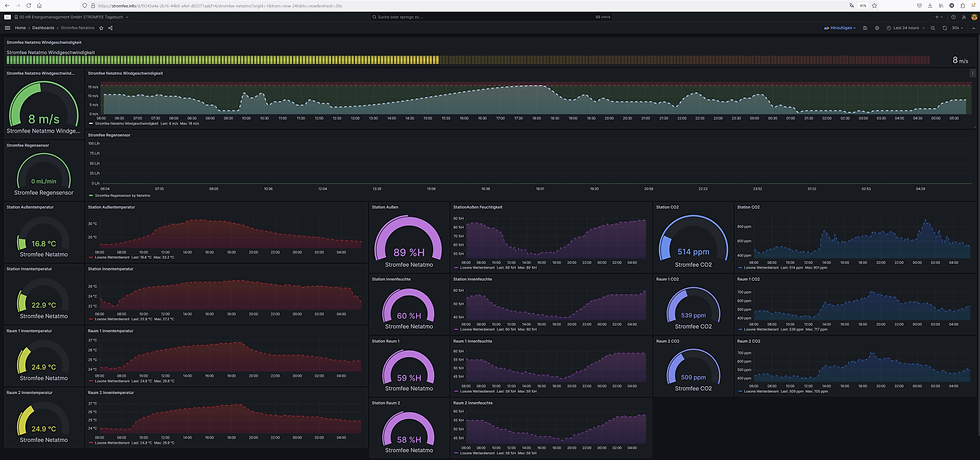Save the dashboard with the disk icon
Screen dimensions: 980x460
[865, 28]
